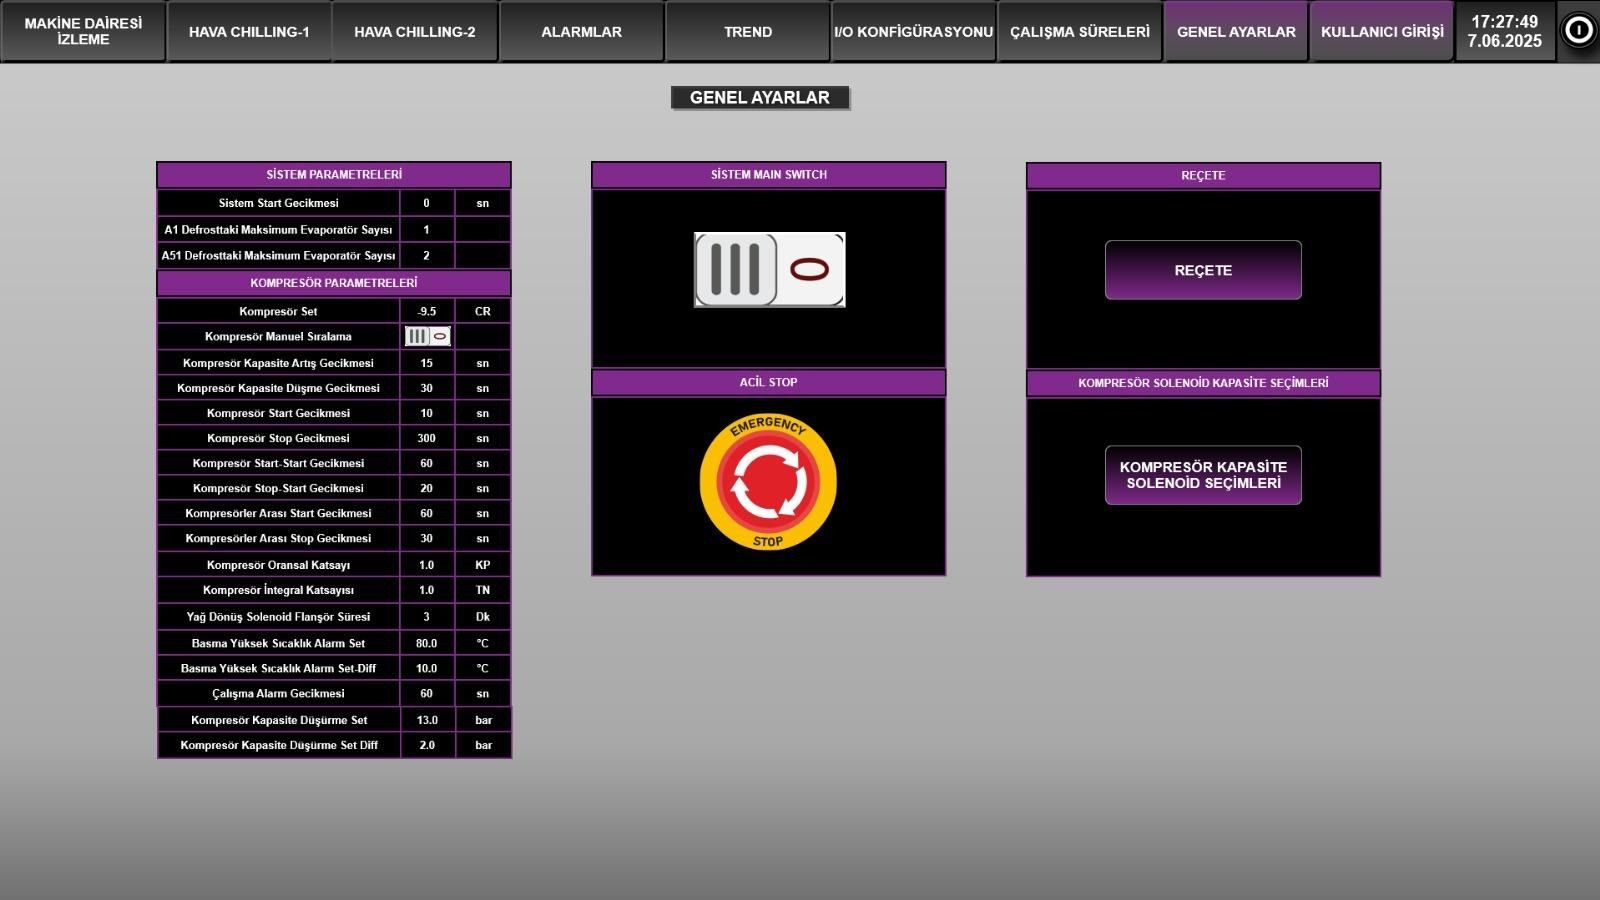
Task: Open Kullanıcı Girişi login tab
Action: coord(1382,31)
